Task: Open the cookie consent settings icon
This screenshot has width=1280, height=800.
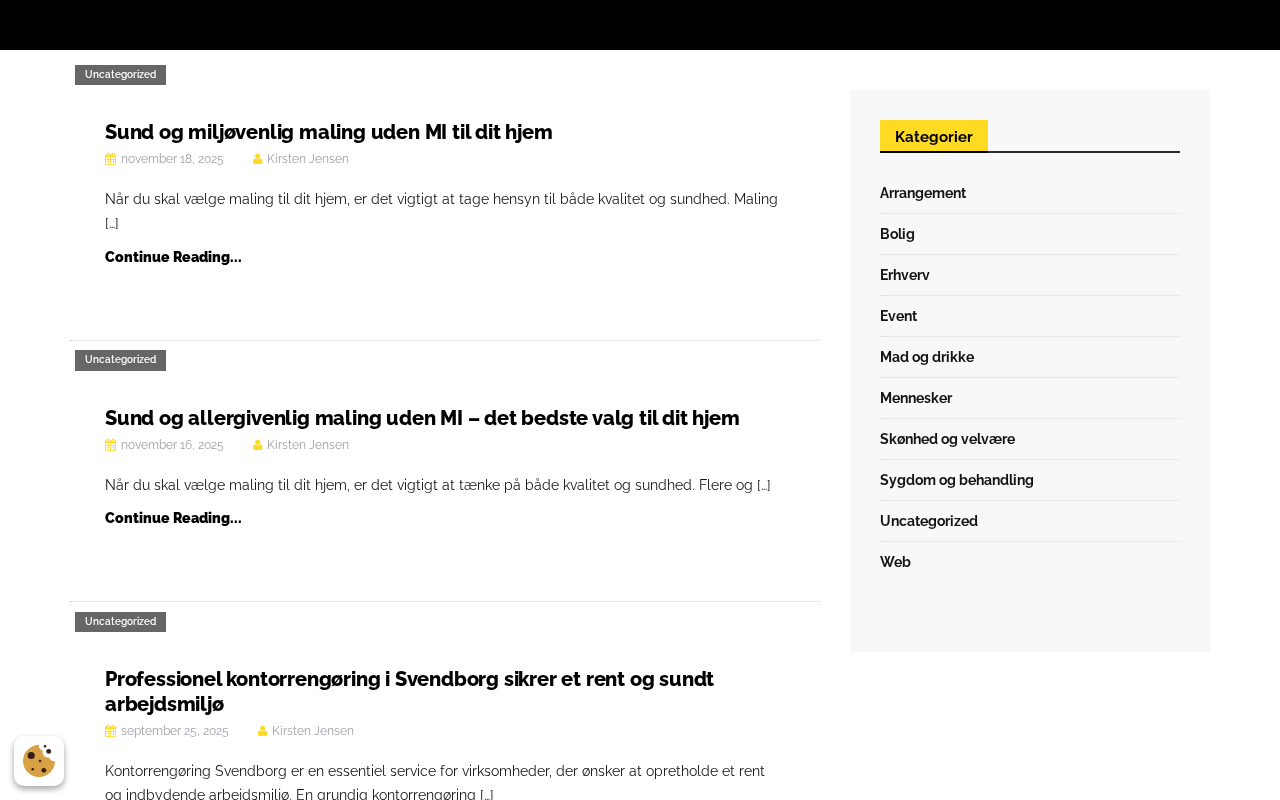Action: click(x=39, y=761)
